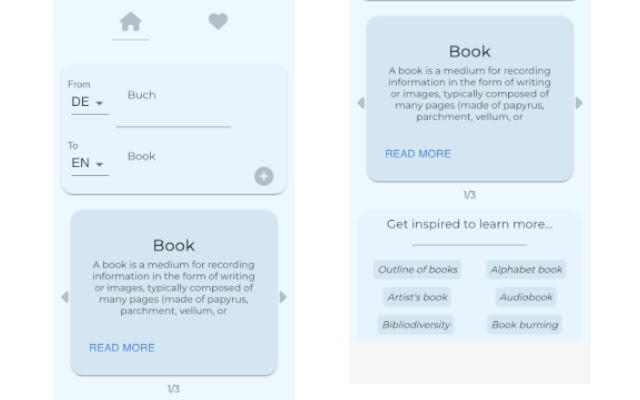This screenshot has height=400, width=640.
Task: Go to next card in left mockup
Action: (283, 297)
